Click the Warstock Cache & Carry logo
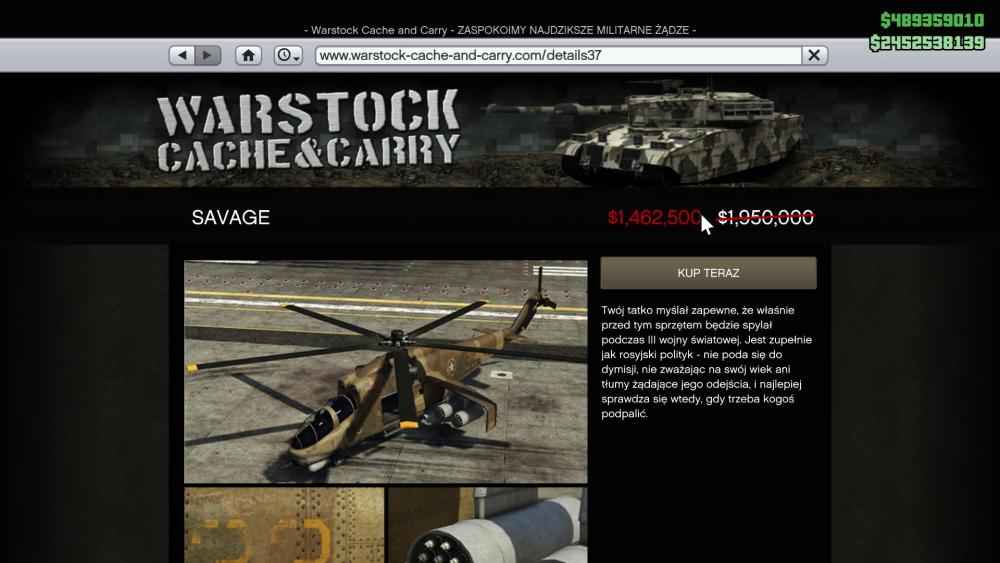The width and height of the screenshot is (1000, 563). 308,131
